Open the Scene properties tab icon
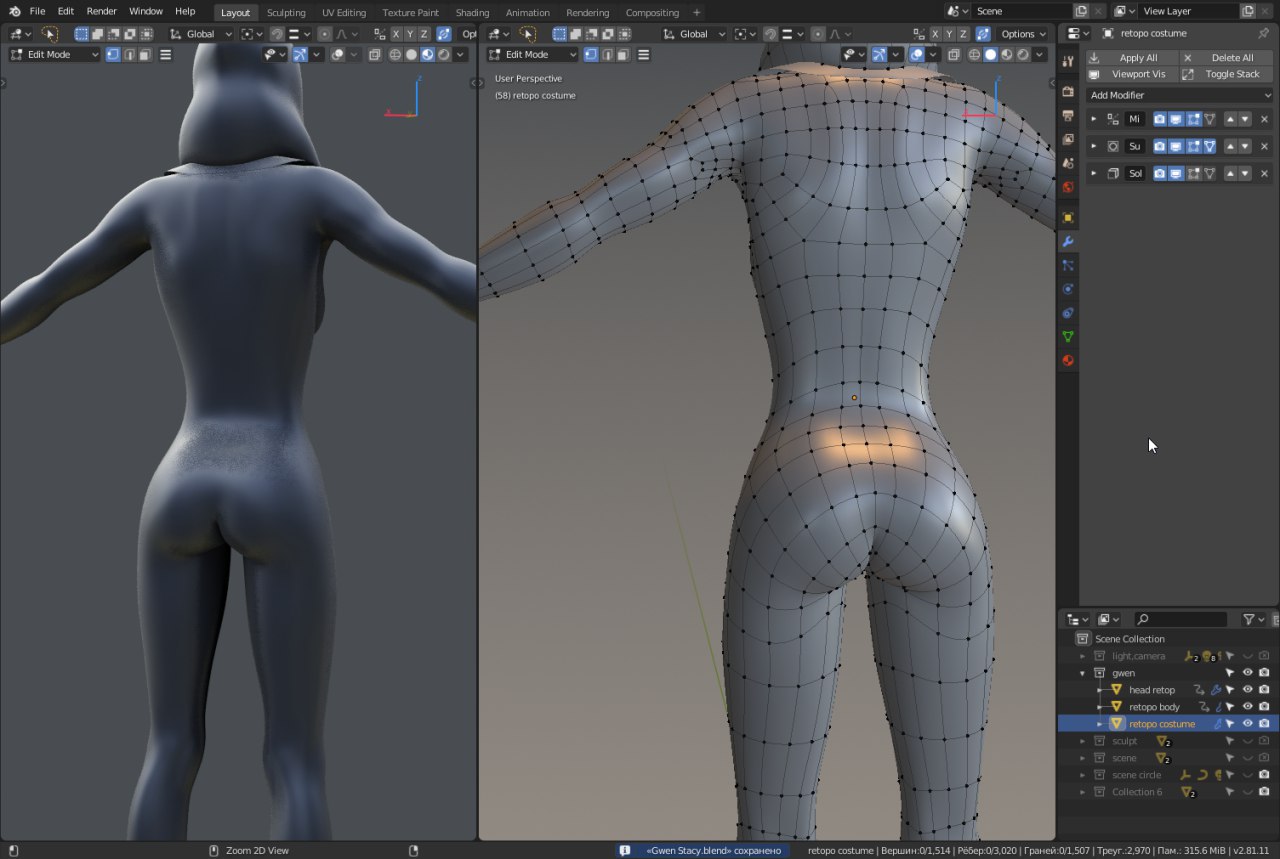Screen dimensions: 1280x859 pos(1068,163)
